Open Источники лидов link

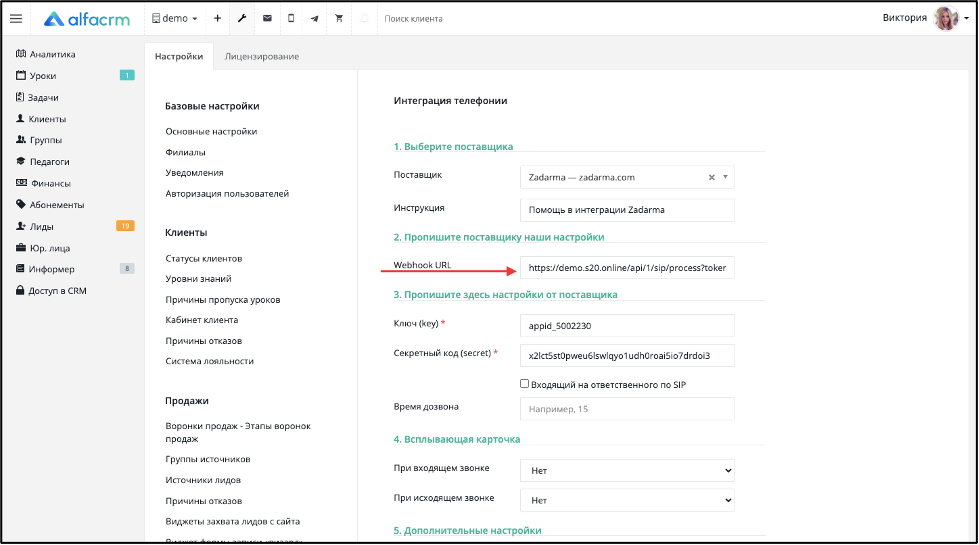pos(203,480)
